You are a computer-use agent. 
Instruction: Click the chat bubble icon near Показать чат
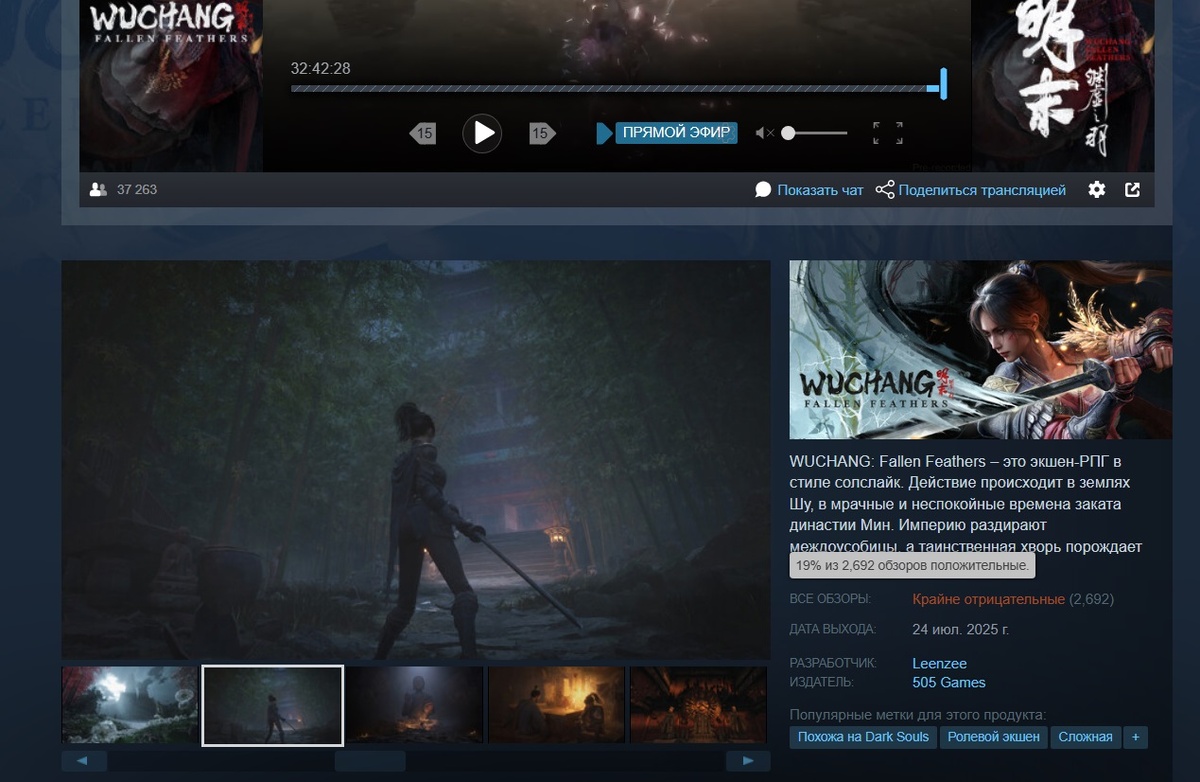(x=762, y=189)
